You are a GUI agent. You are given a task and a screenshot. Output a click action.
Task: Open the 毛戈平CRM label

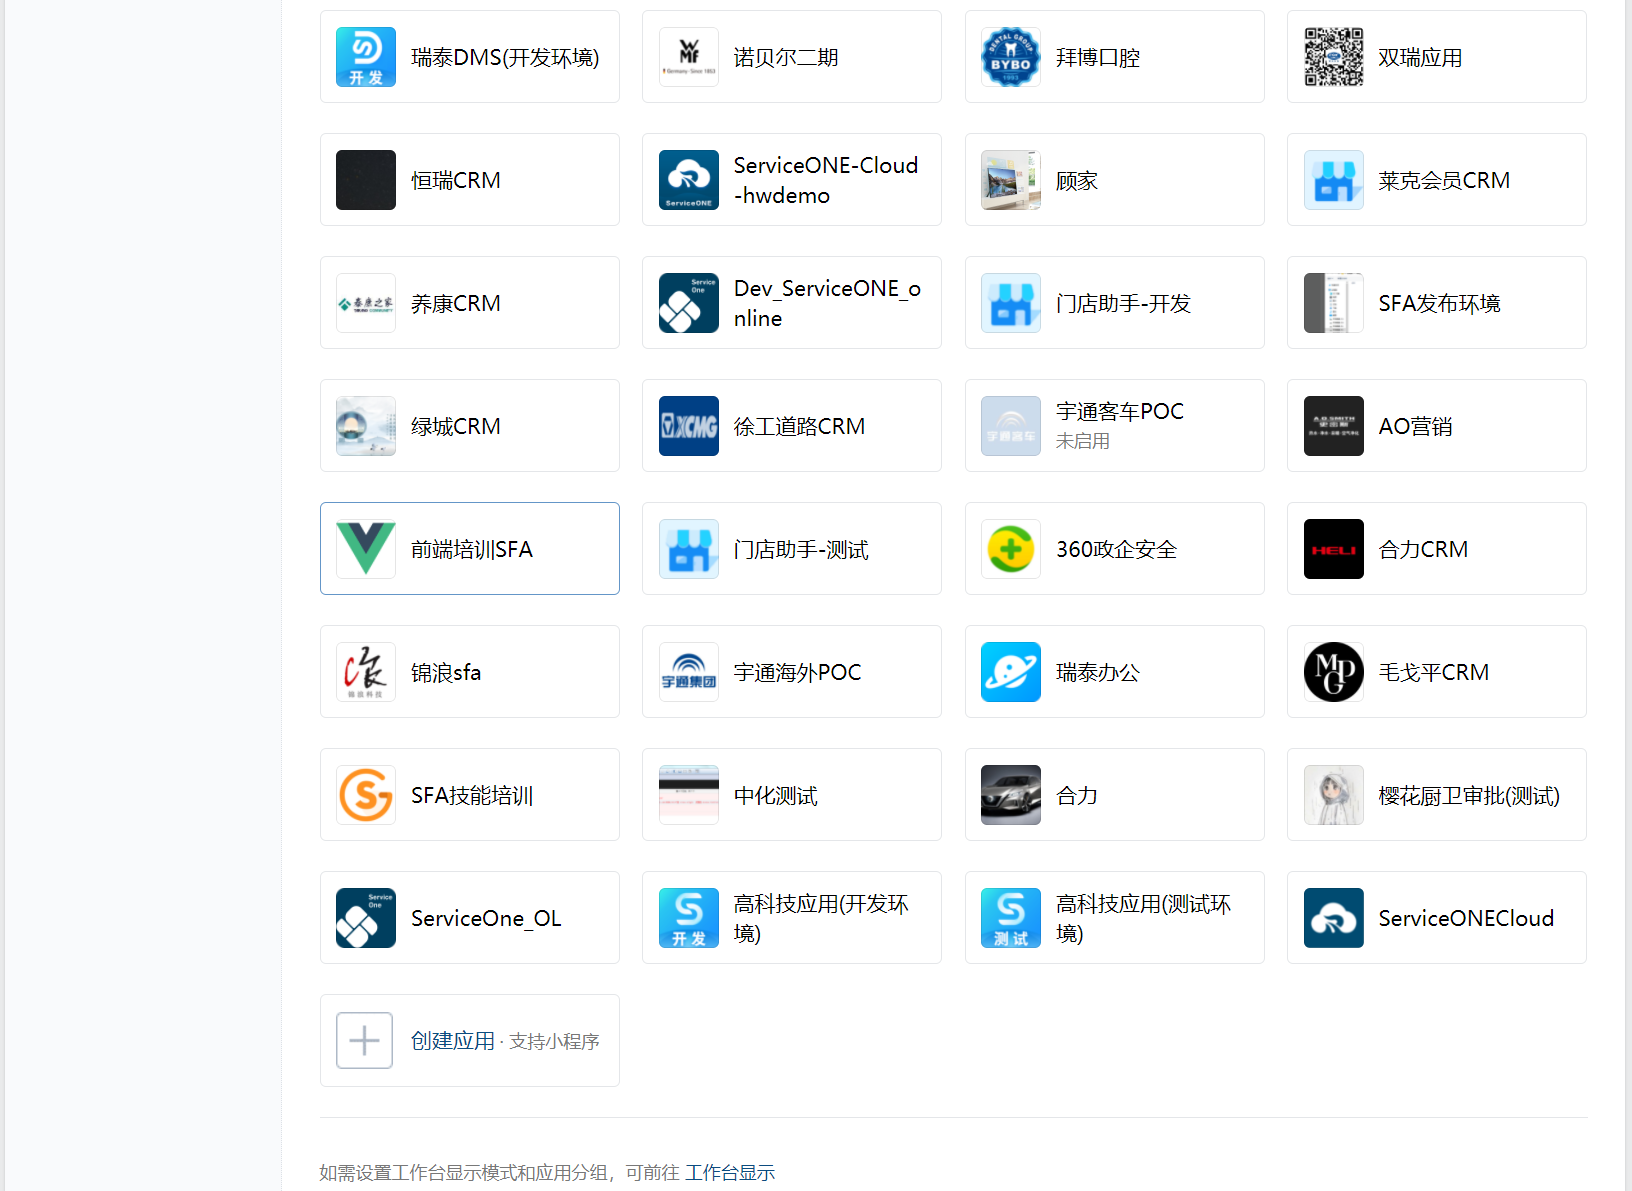click(1434, 673)
